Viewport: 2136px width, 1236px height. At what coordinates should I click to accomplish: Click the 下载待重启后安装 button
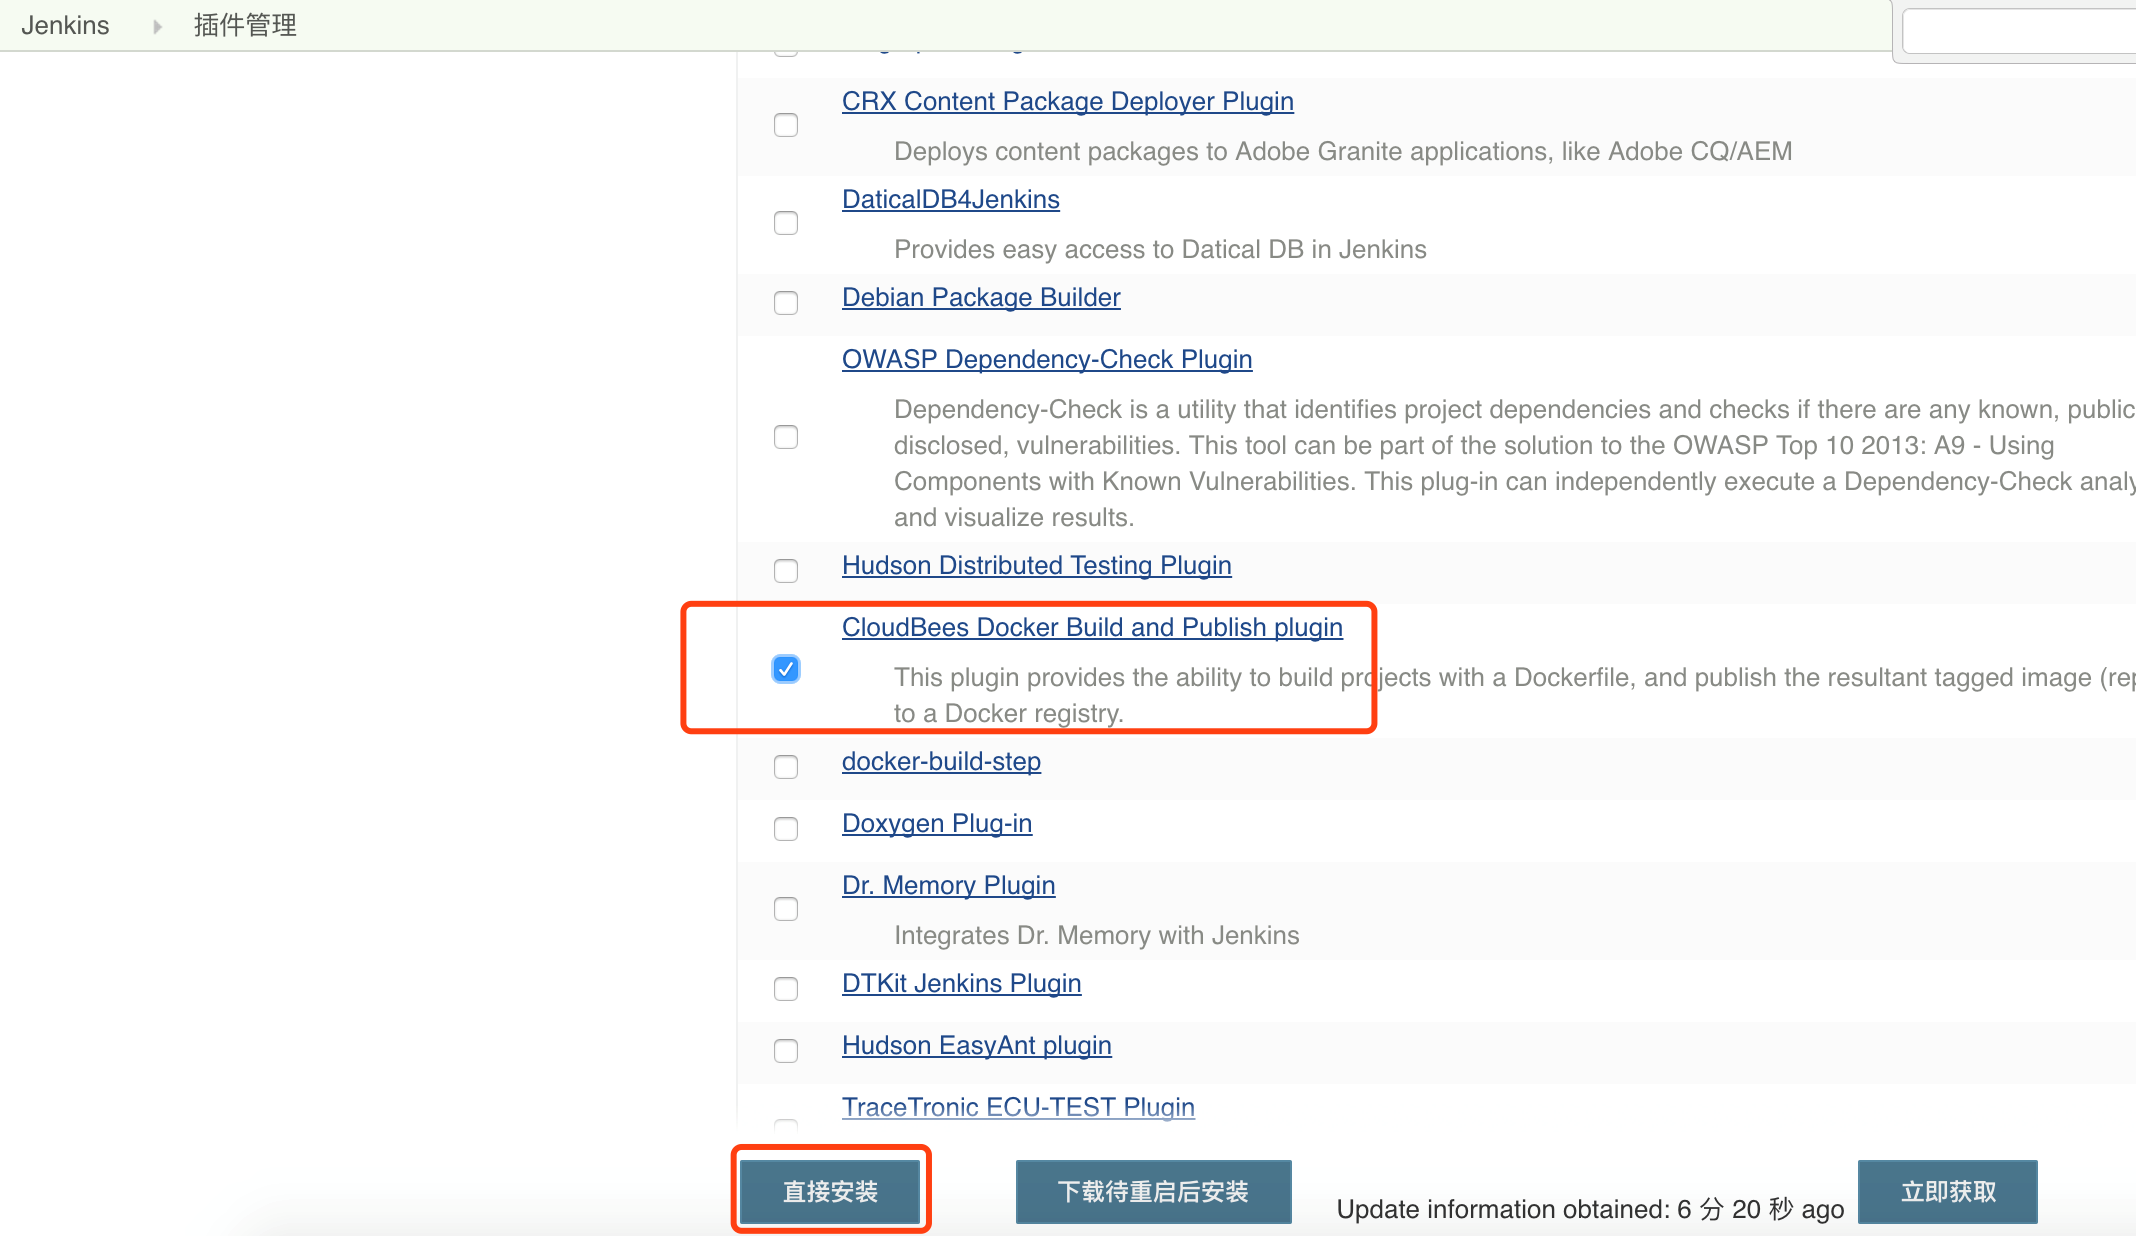(x=1153, y=1191)
